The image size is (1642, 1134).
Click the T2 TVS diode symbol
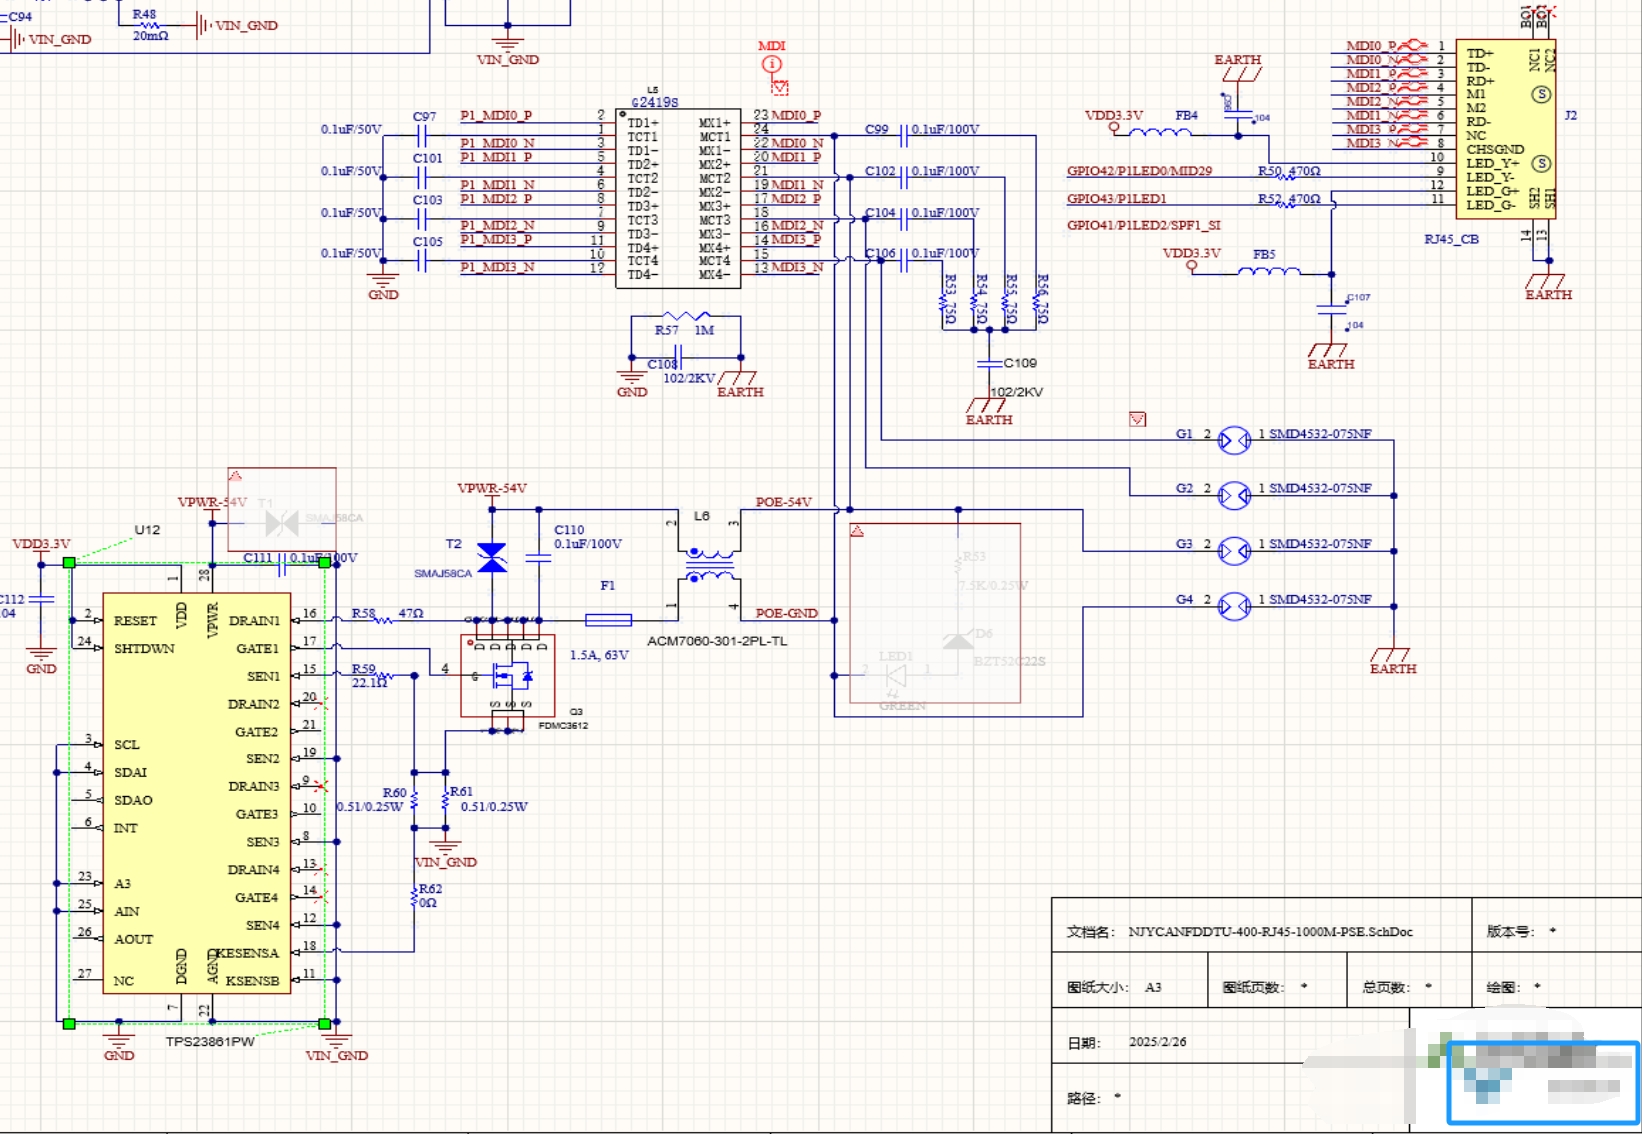point(492,558)
